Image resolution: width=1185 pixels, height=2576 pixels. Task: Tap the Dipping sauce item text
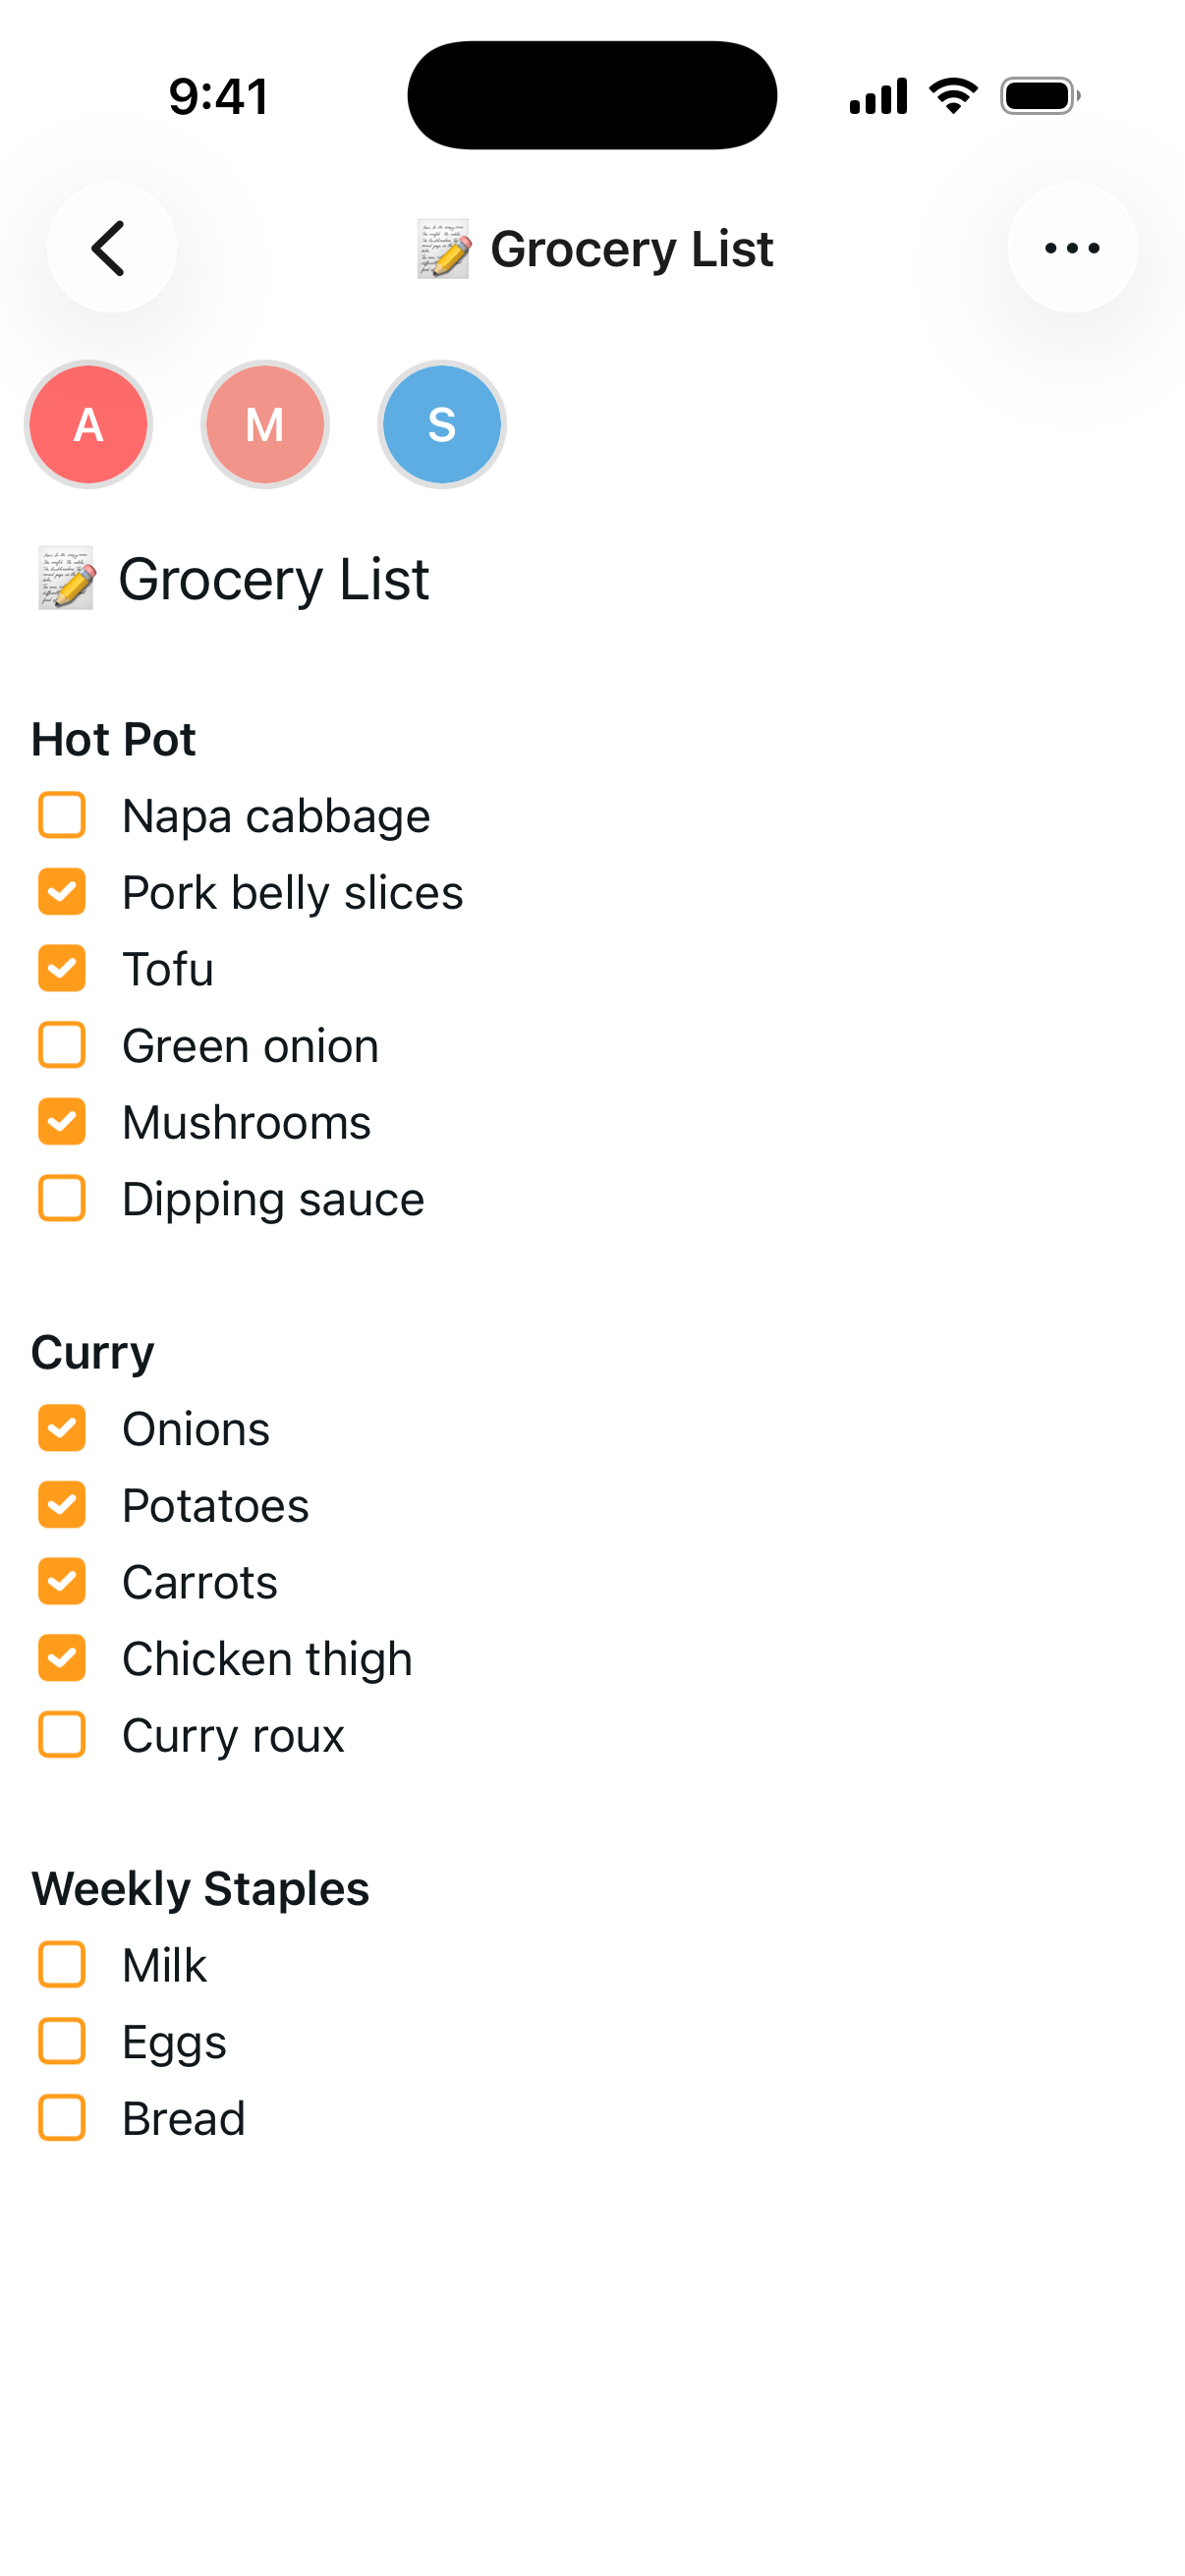273,1199
